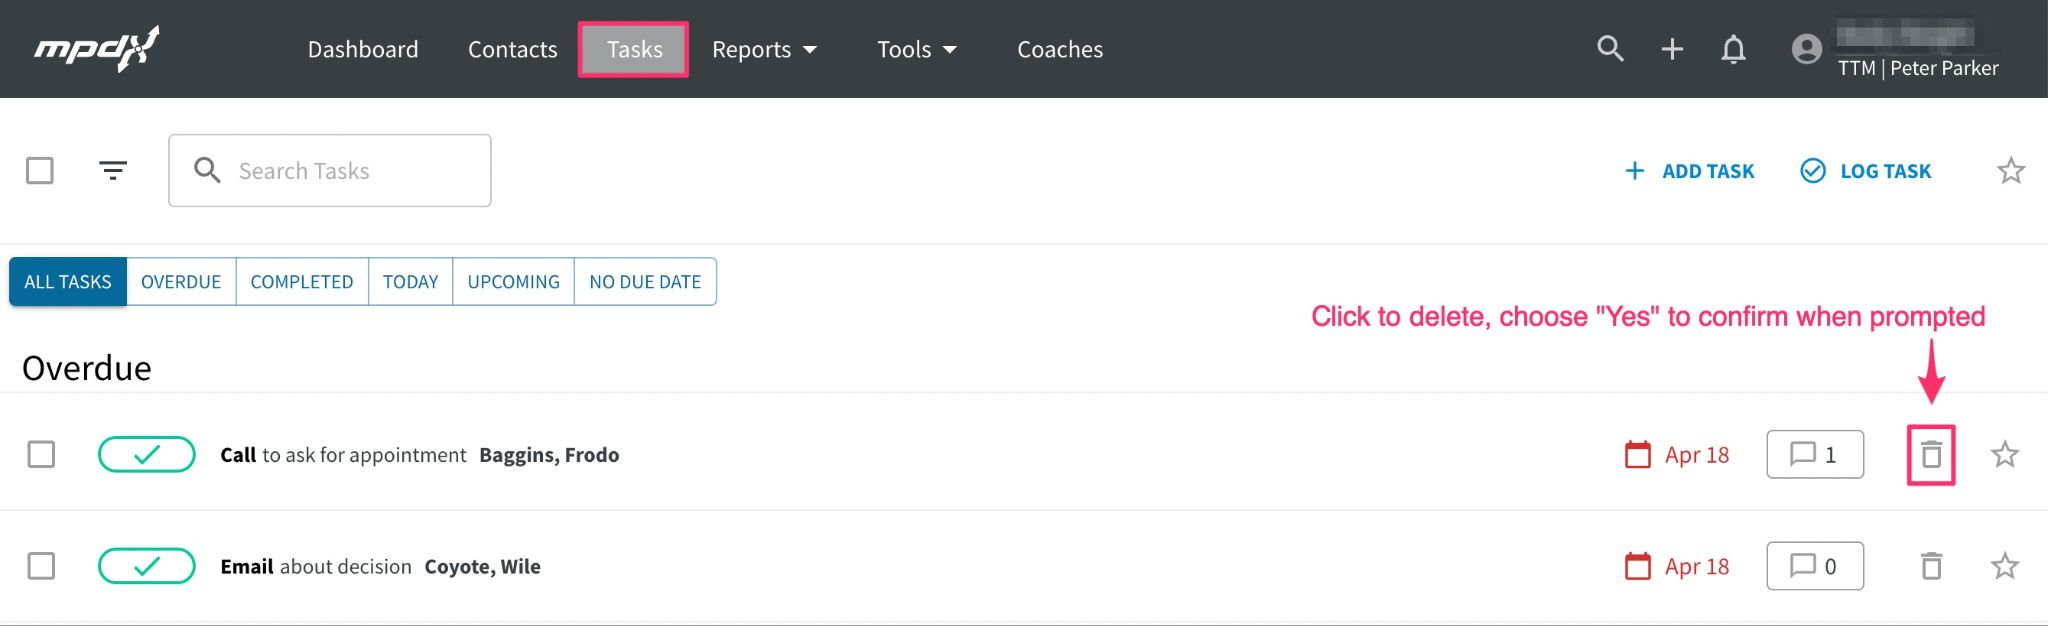Open the search magnifier in top navigation
The width and height of the screenshot is (2048, 626).
coord(1610,48)
